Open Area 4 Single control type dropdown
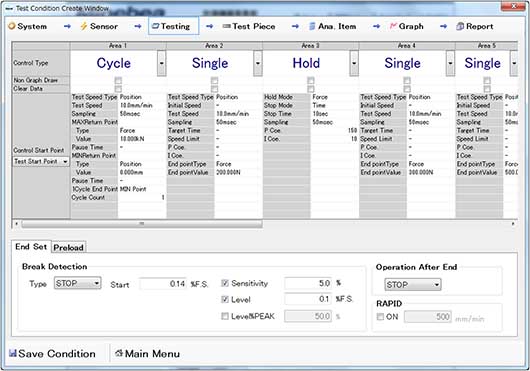Viewport: 530px width, 371px height. (x=450, y=63)
